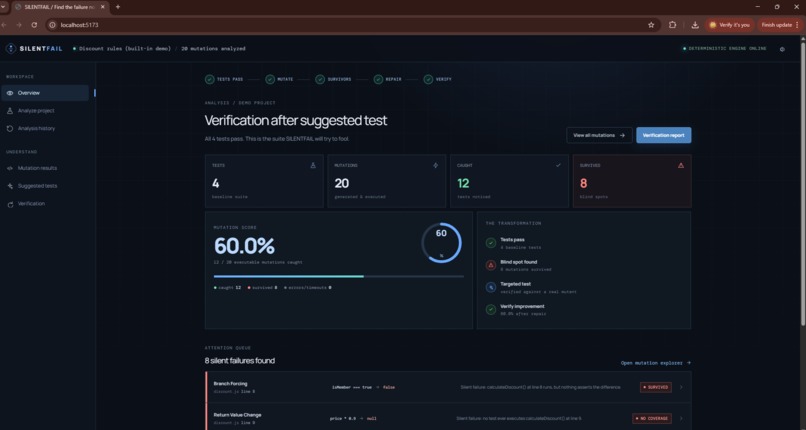
Task: Click the flask icon beside Analyze project
Action: (x=10, y=111)
